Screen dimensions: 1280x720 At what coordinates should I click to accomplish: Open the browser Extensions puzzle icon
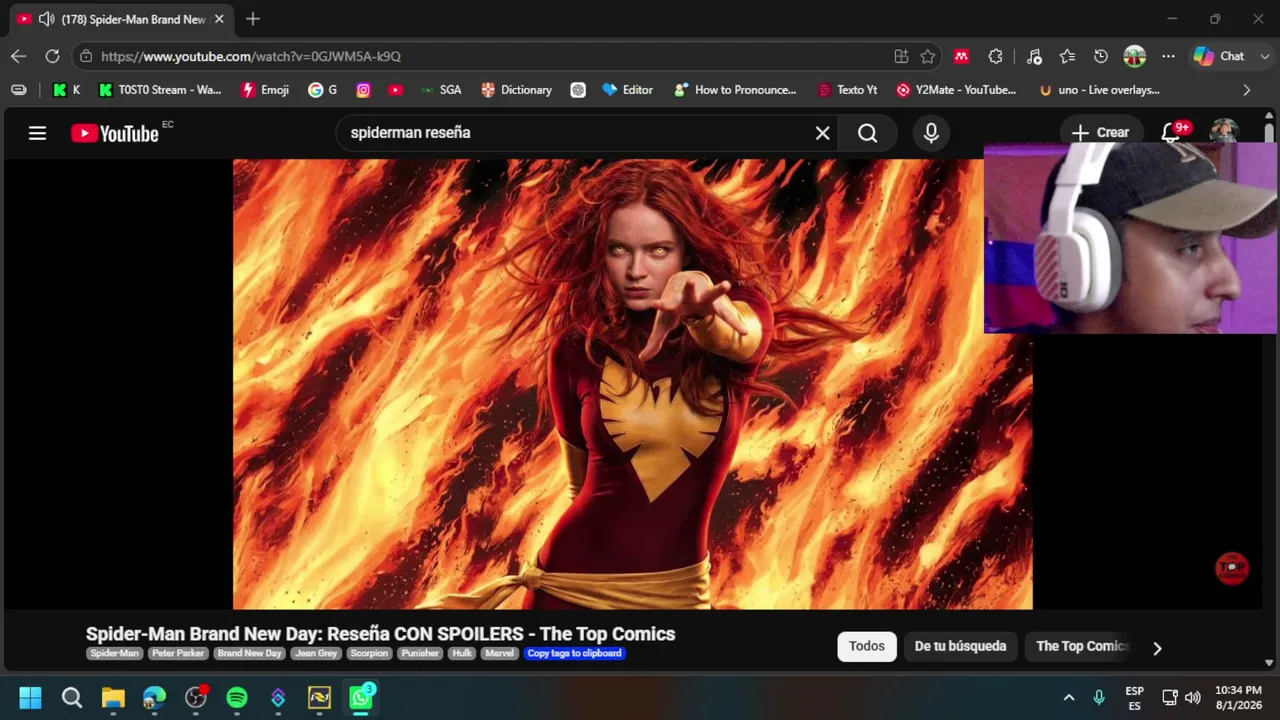995,56
